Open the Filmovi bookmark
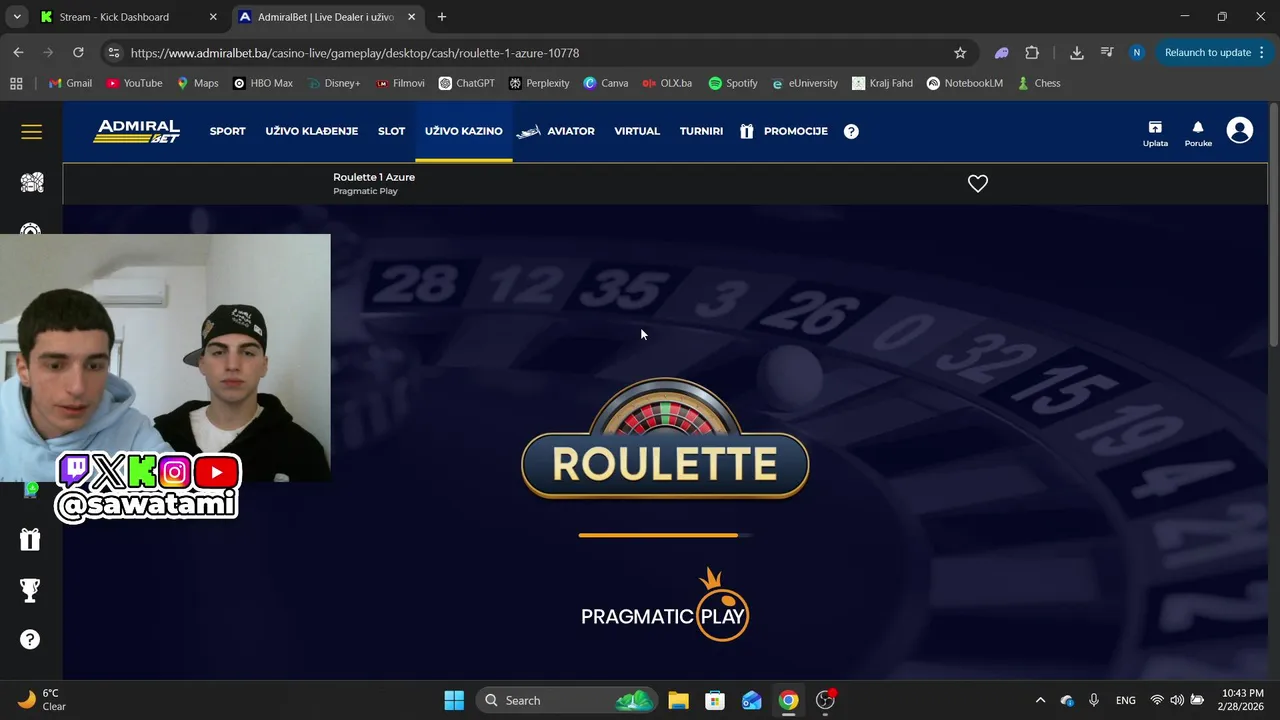This screenshot has width=1280, height=720. point(400,83)
